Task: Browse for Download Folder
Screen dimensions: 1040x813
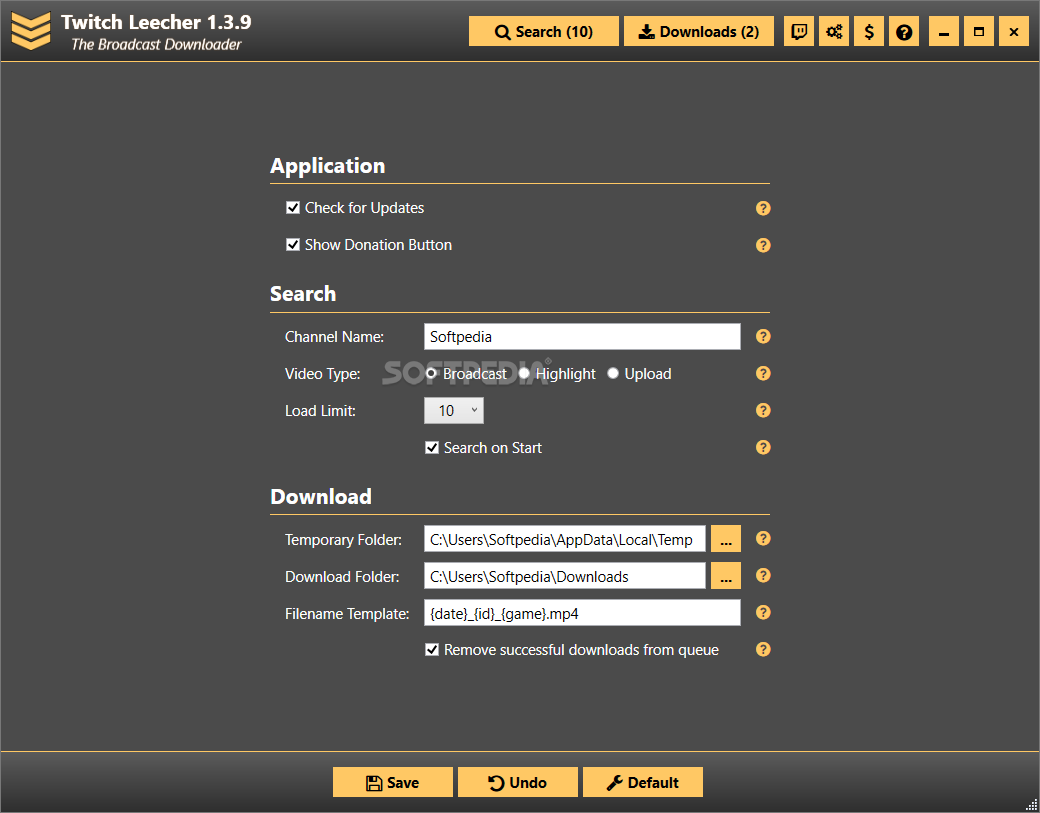Action: tap(726, 576)
